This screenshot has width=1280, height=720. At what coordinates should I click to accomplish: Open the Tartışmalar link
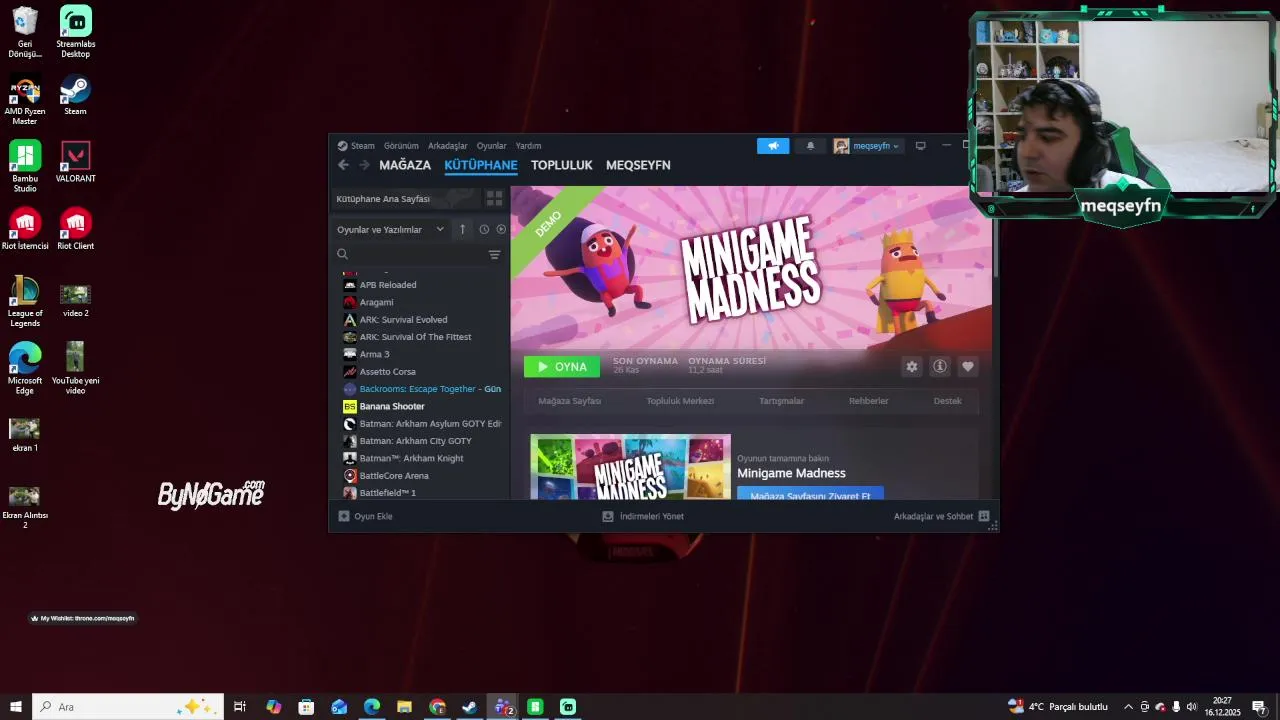tap(782, 401)
